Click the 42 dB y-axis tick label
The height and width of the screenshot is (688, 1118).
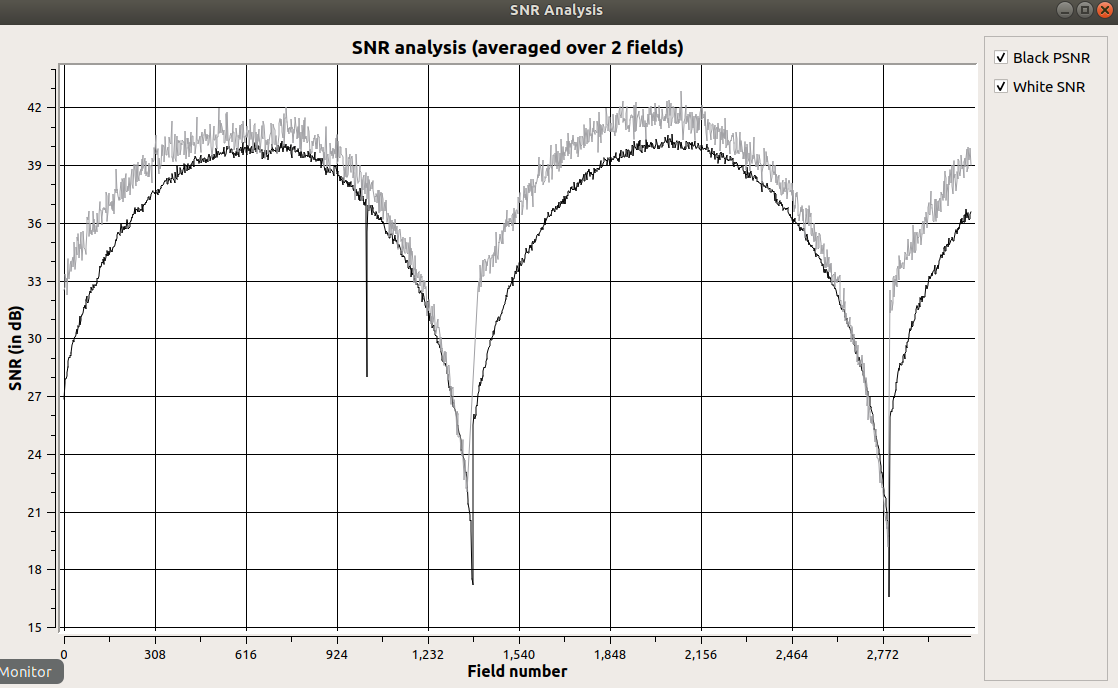pos(34,107)
